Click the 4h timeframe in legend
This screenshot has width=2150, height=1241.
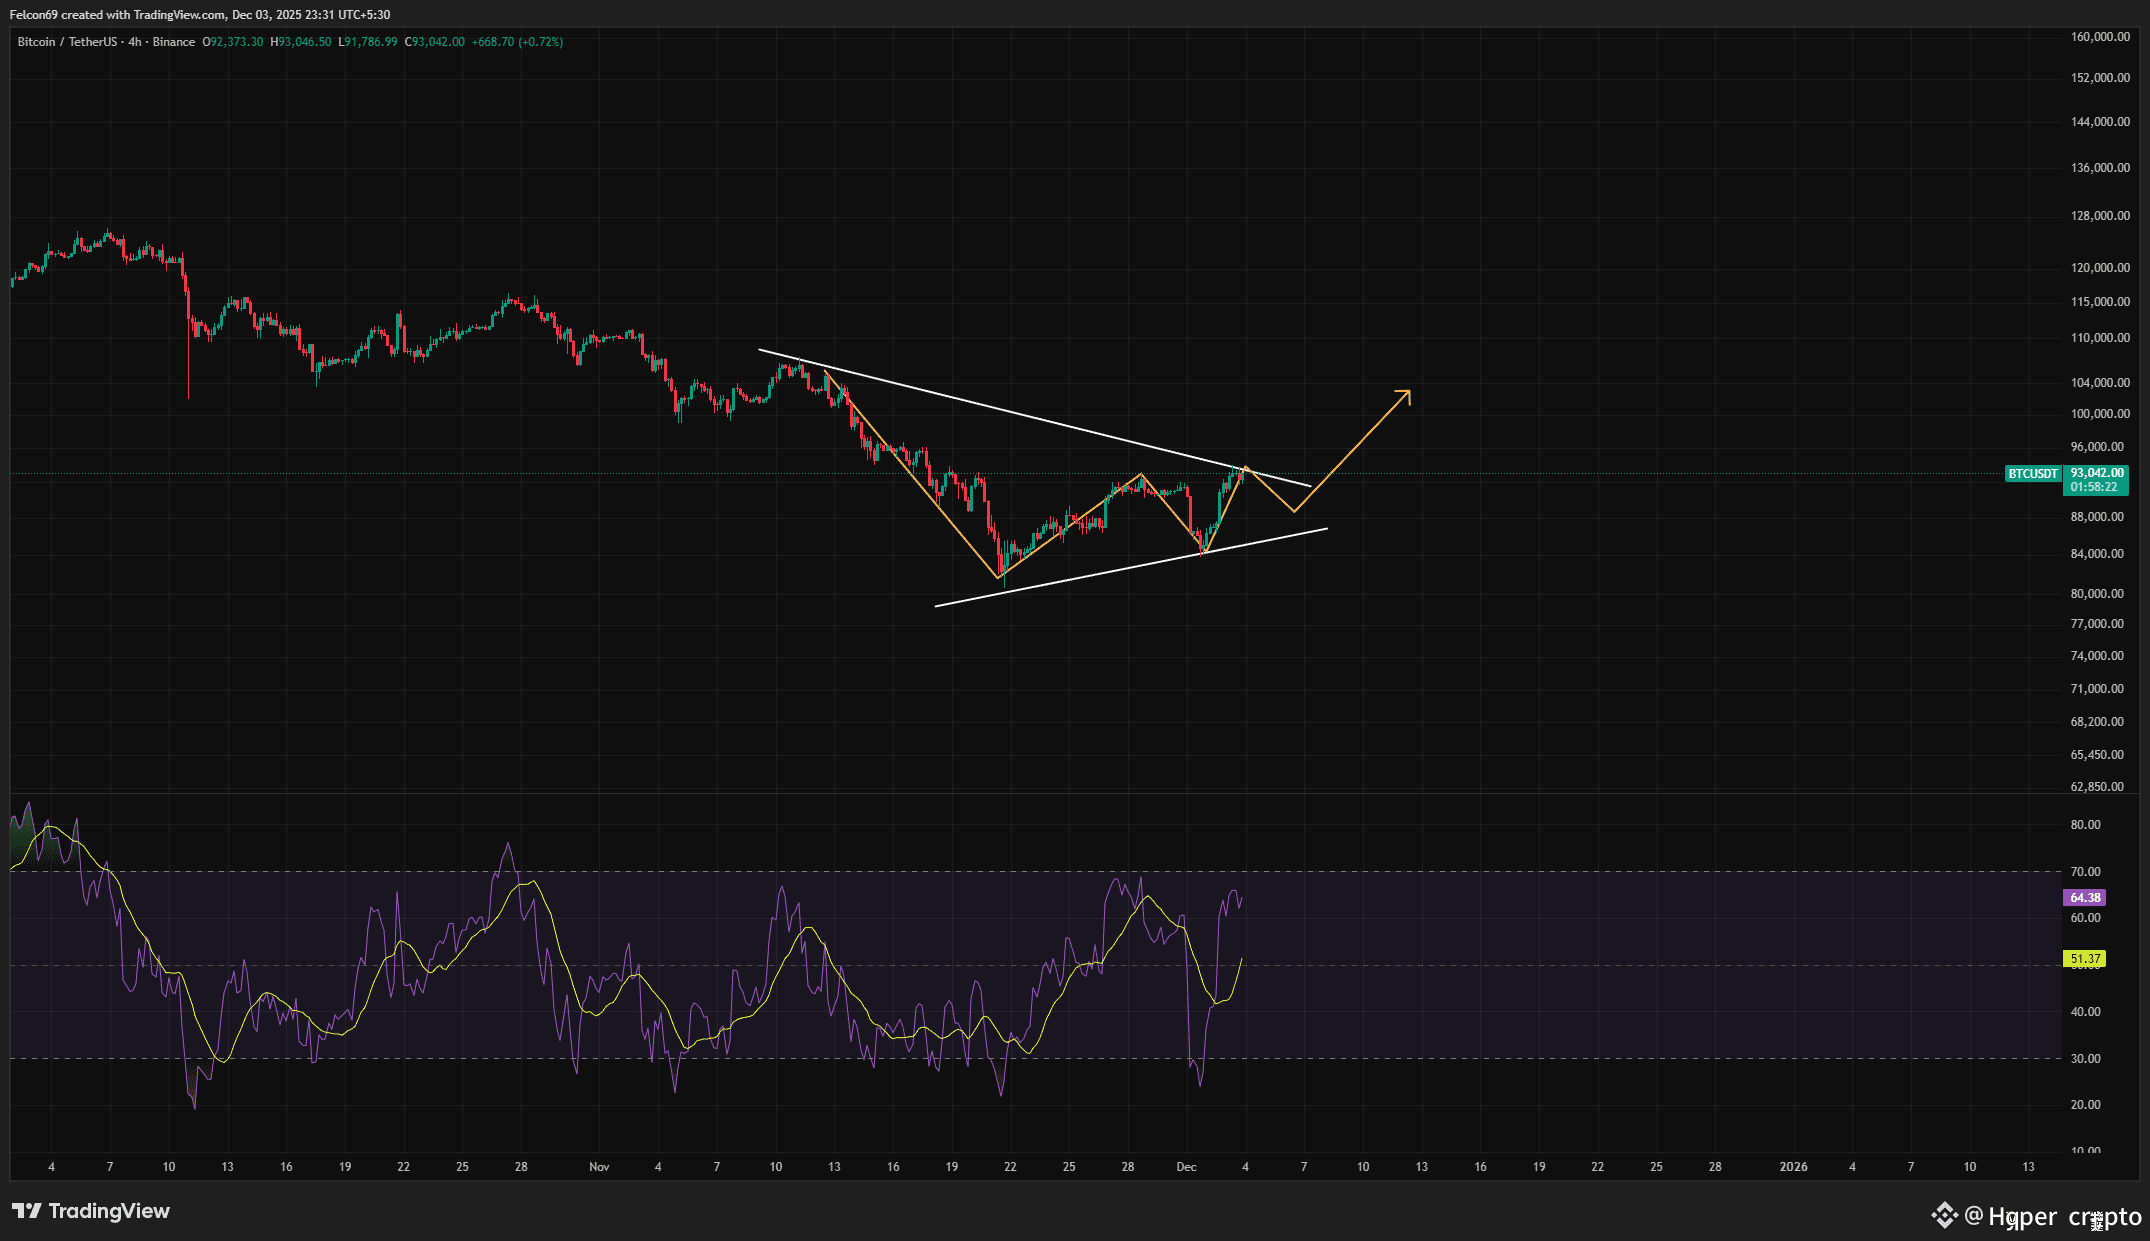click(135, 42)
